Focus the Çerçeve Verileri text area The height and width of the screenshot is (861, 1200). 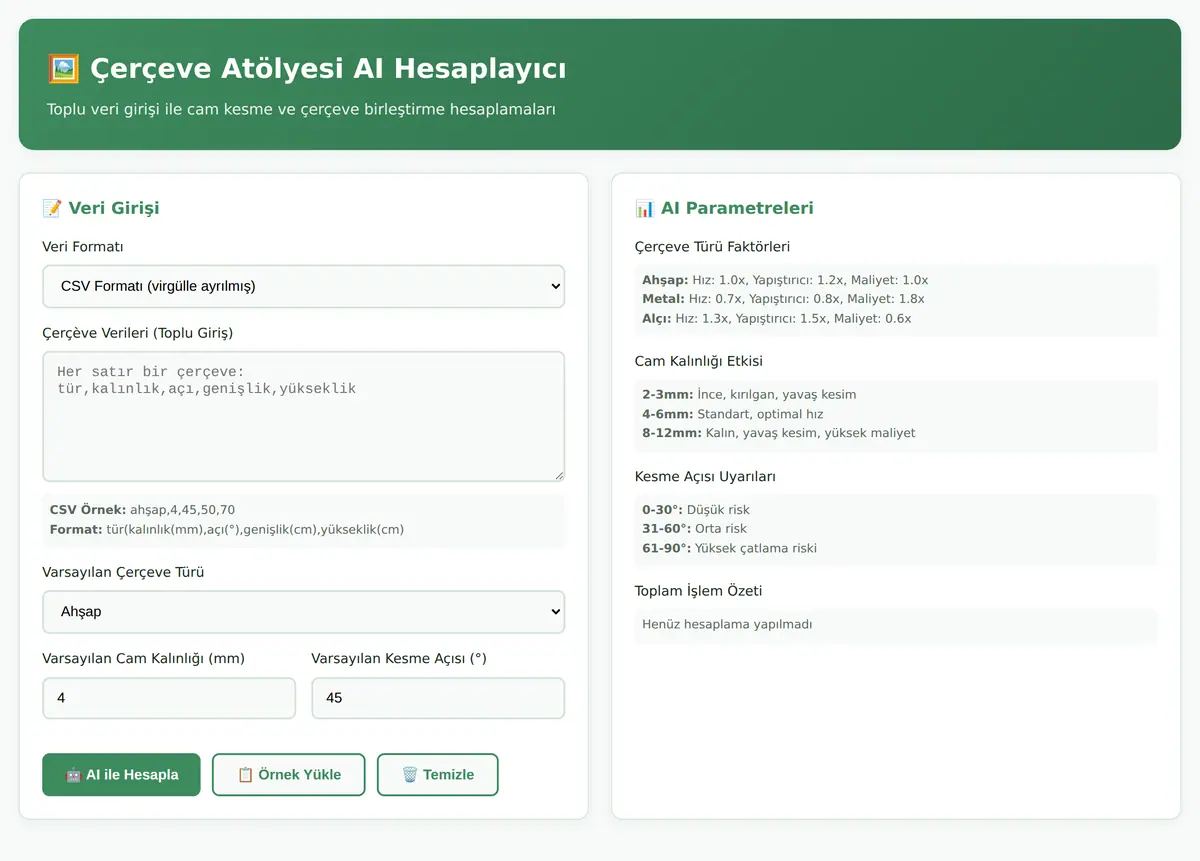[x=304, y=416]
